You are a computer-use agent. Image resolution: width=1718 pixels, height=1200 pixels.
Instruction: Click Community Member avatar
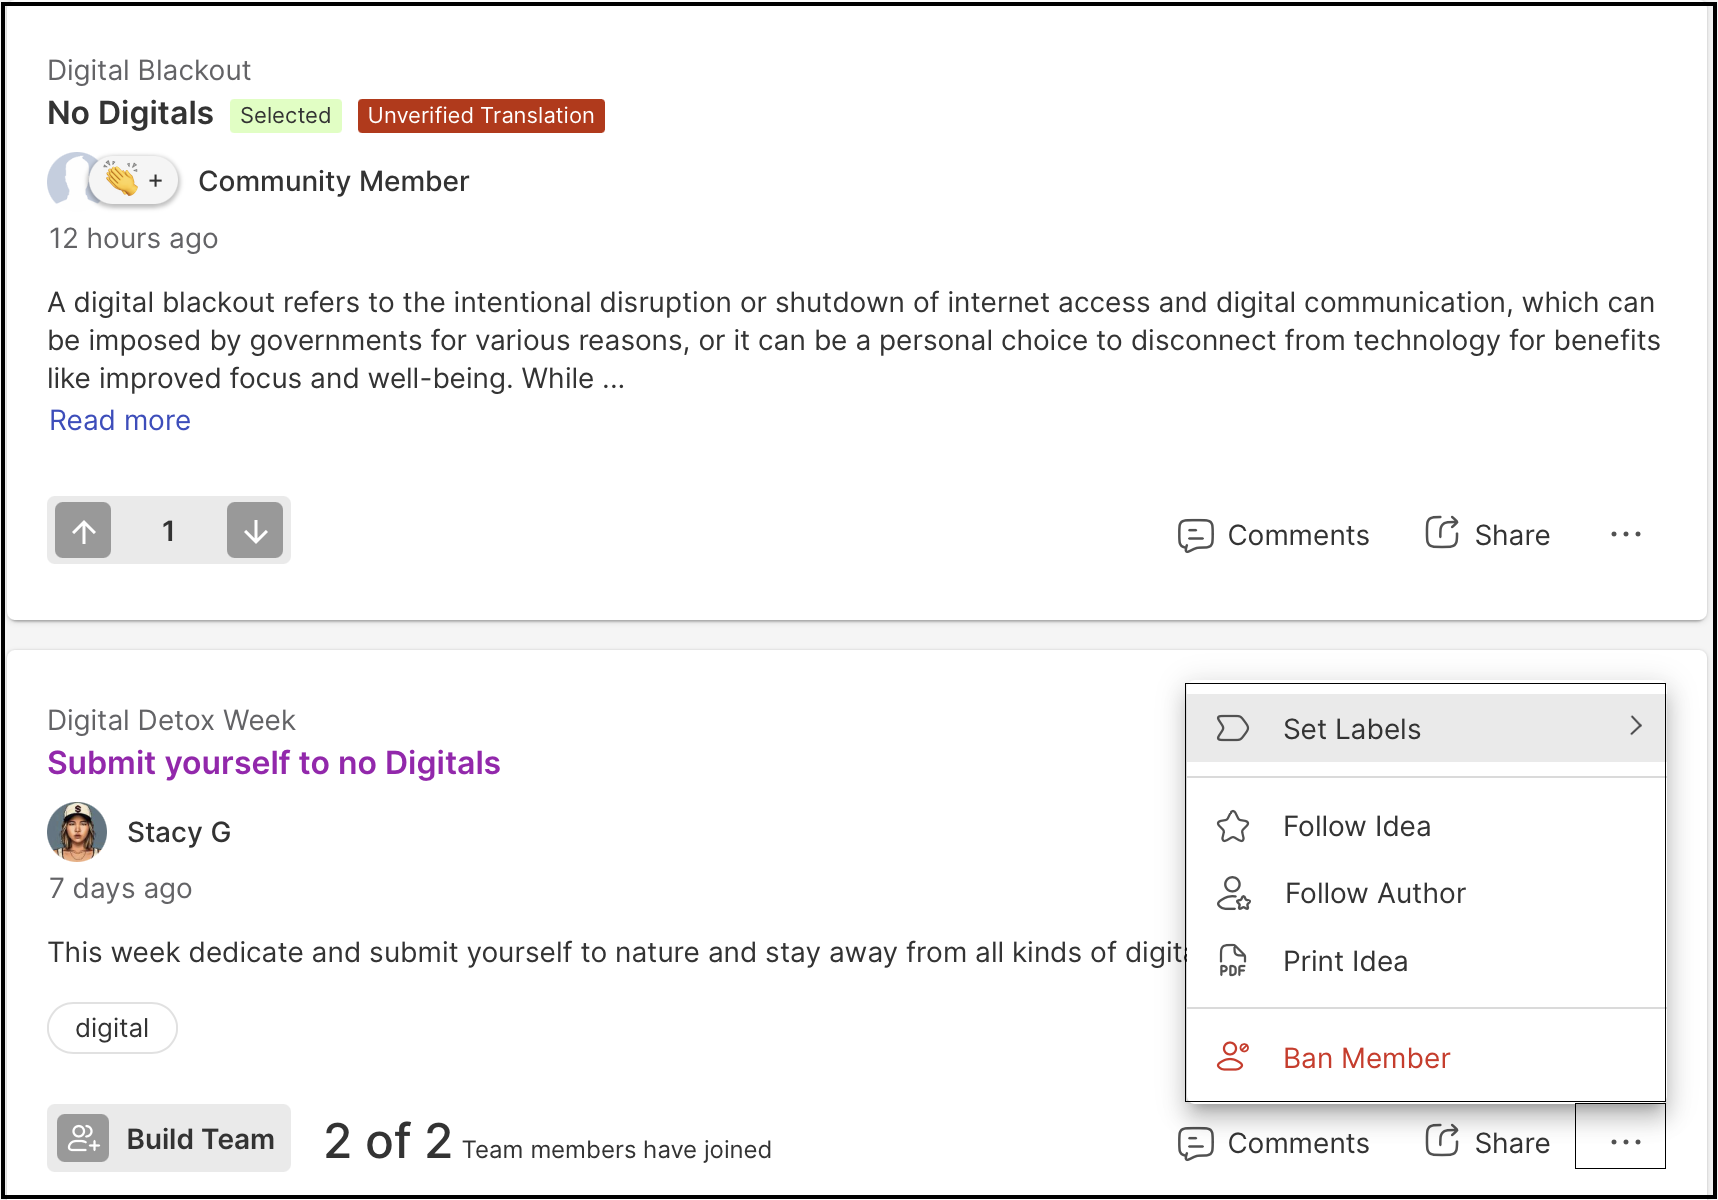point(68,180)
